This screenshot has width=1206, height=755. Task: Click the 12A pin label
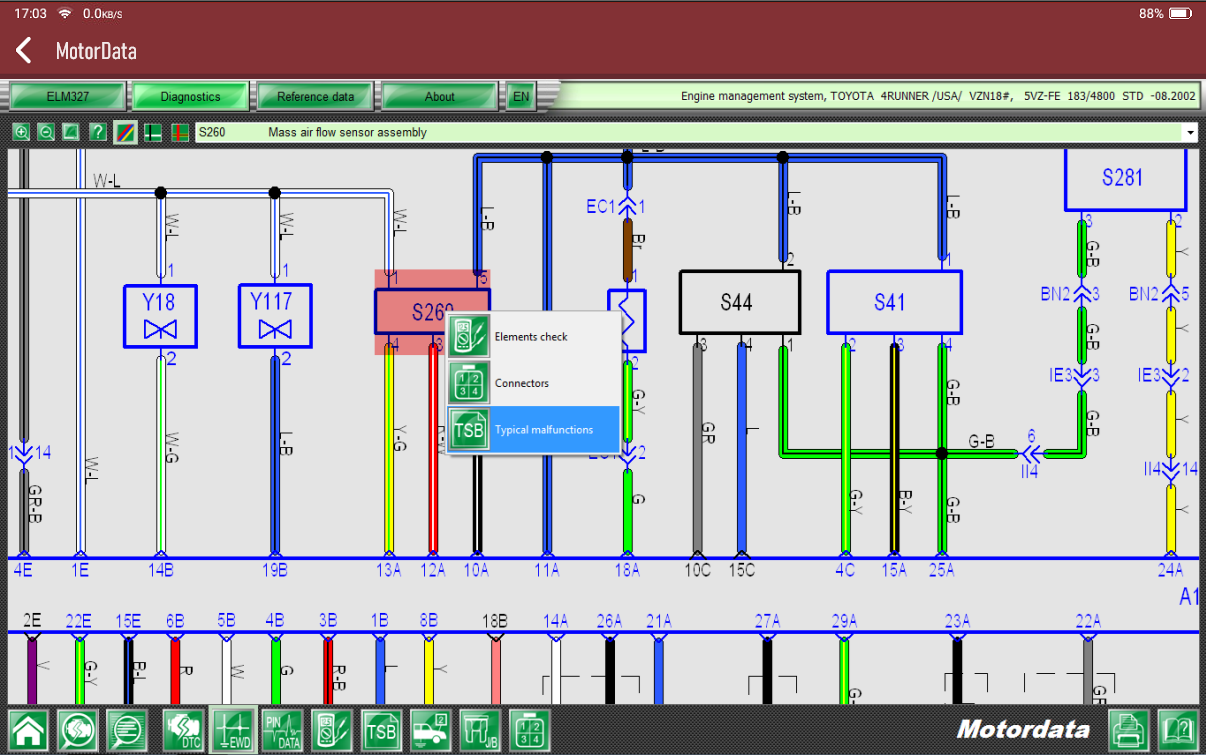(x=433, y=570)
